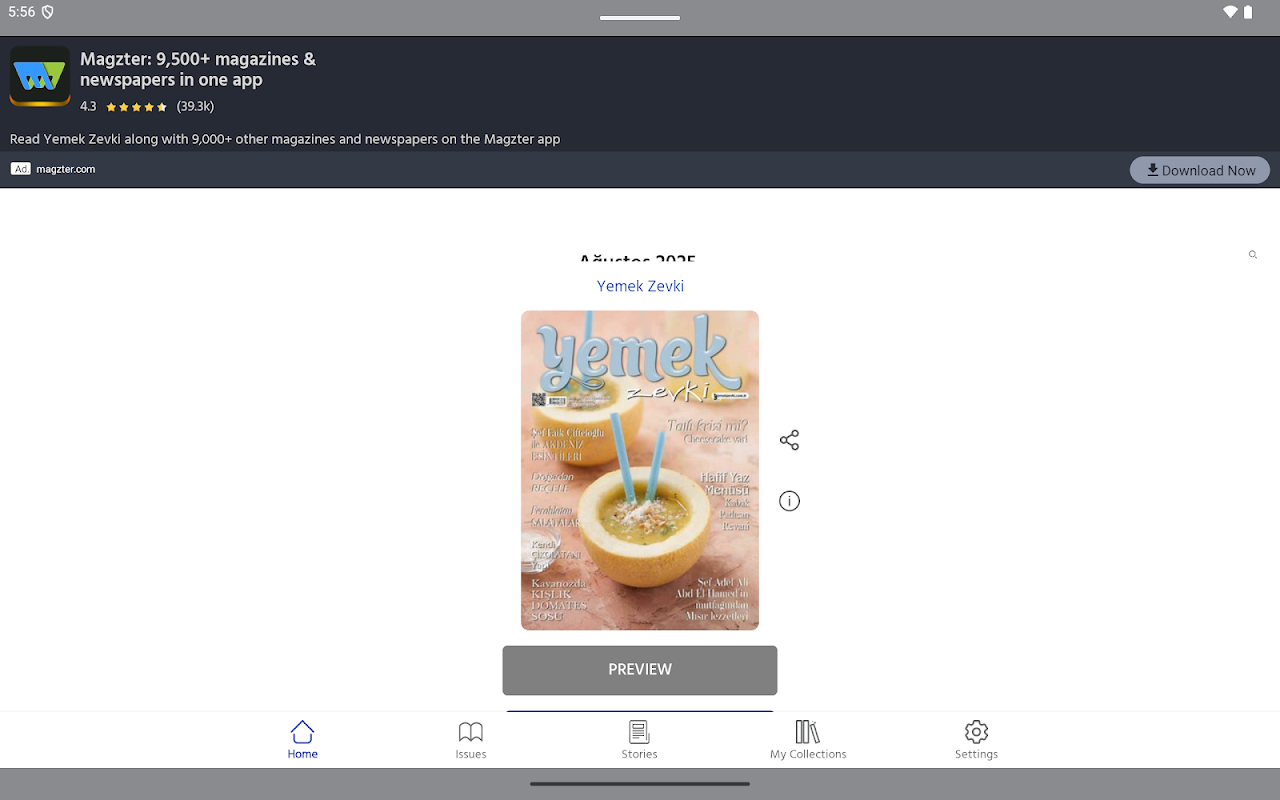Click the magzter.com advertiser link
Image resolution: width=1280 pixels, height=800 pixels.
click(66, 169)
